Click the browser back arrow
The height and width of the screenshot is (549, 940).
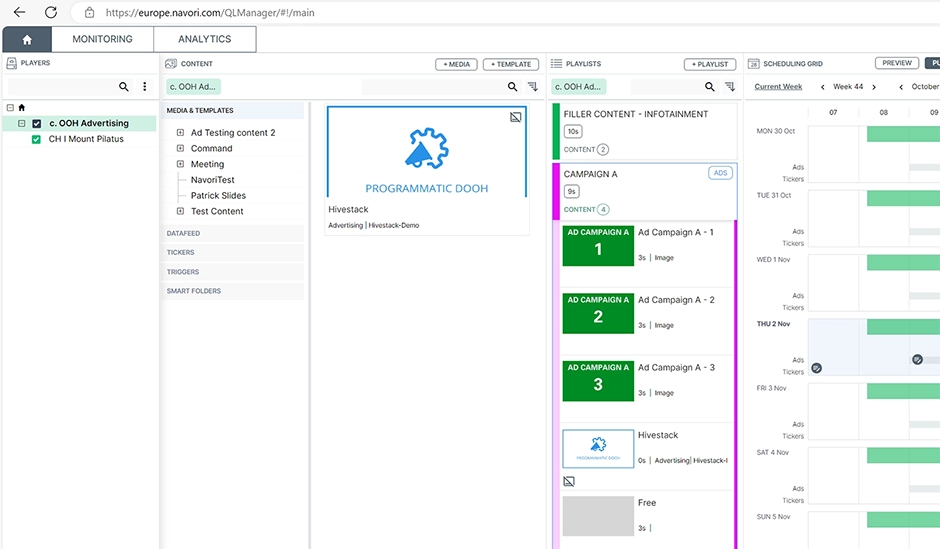(x=19, y=13)
